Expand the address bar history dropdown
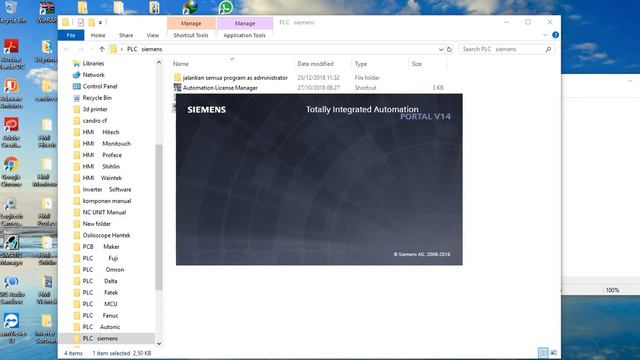Screen dimensions: 640x360 click(441, 49)
